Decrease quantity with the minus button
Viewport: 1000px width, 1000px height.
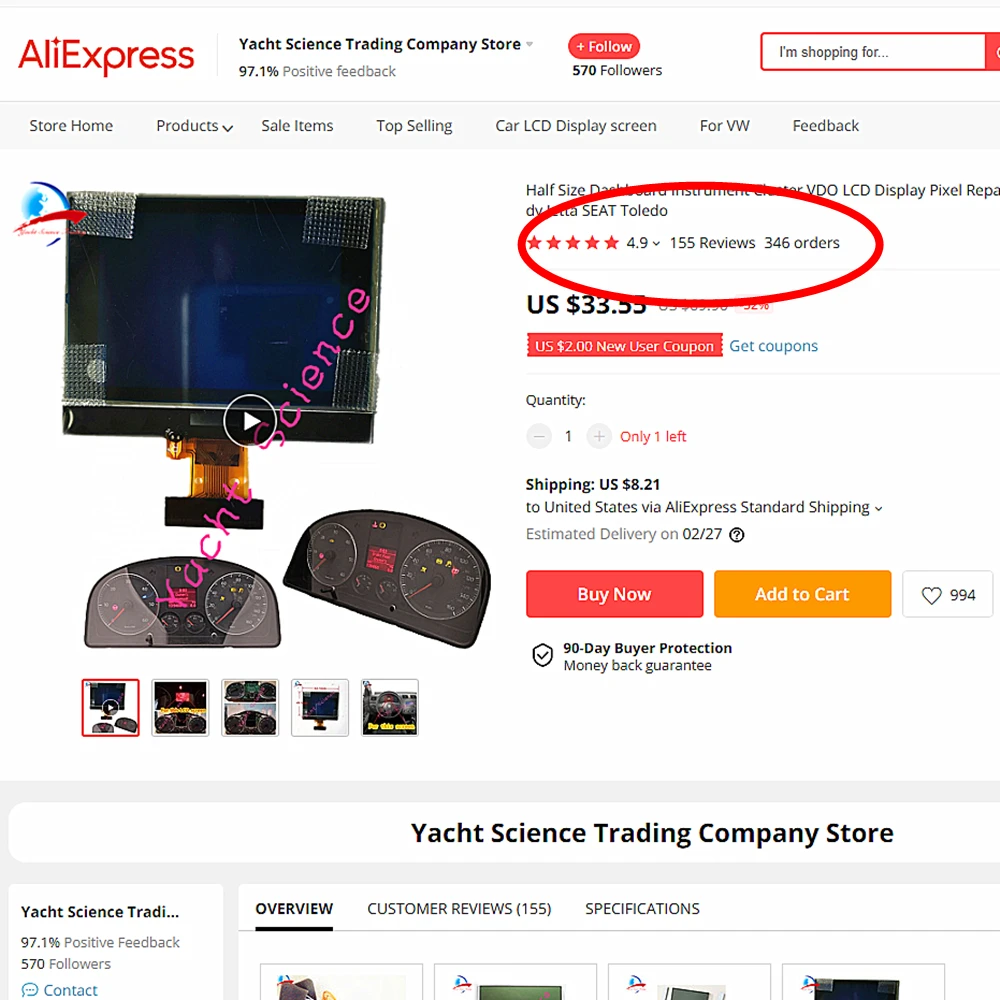click(539, 436)
